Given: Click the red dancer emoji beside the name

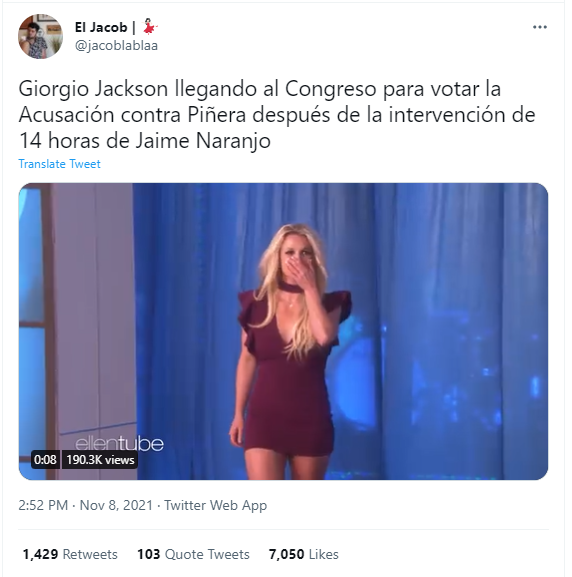Looking at the screenshot, I should click(150, 26).
